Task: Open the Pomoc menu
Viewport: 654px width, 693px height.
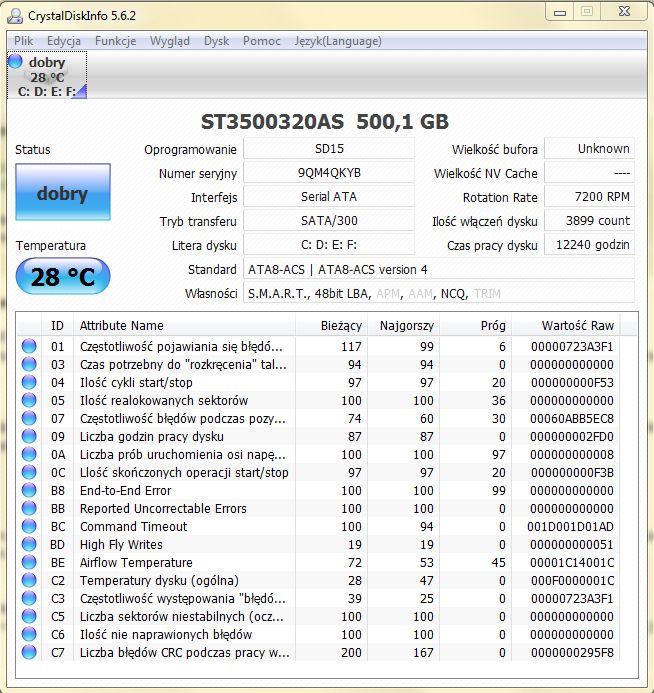Action: click(x=262, y=41)
